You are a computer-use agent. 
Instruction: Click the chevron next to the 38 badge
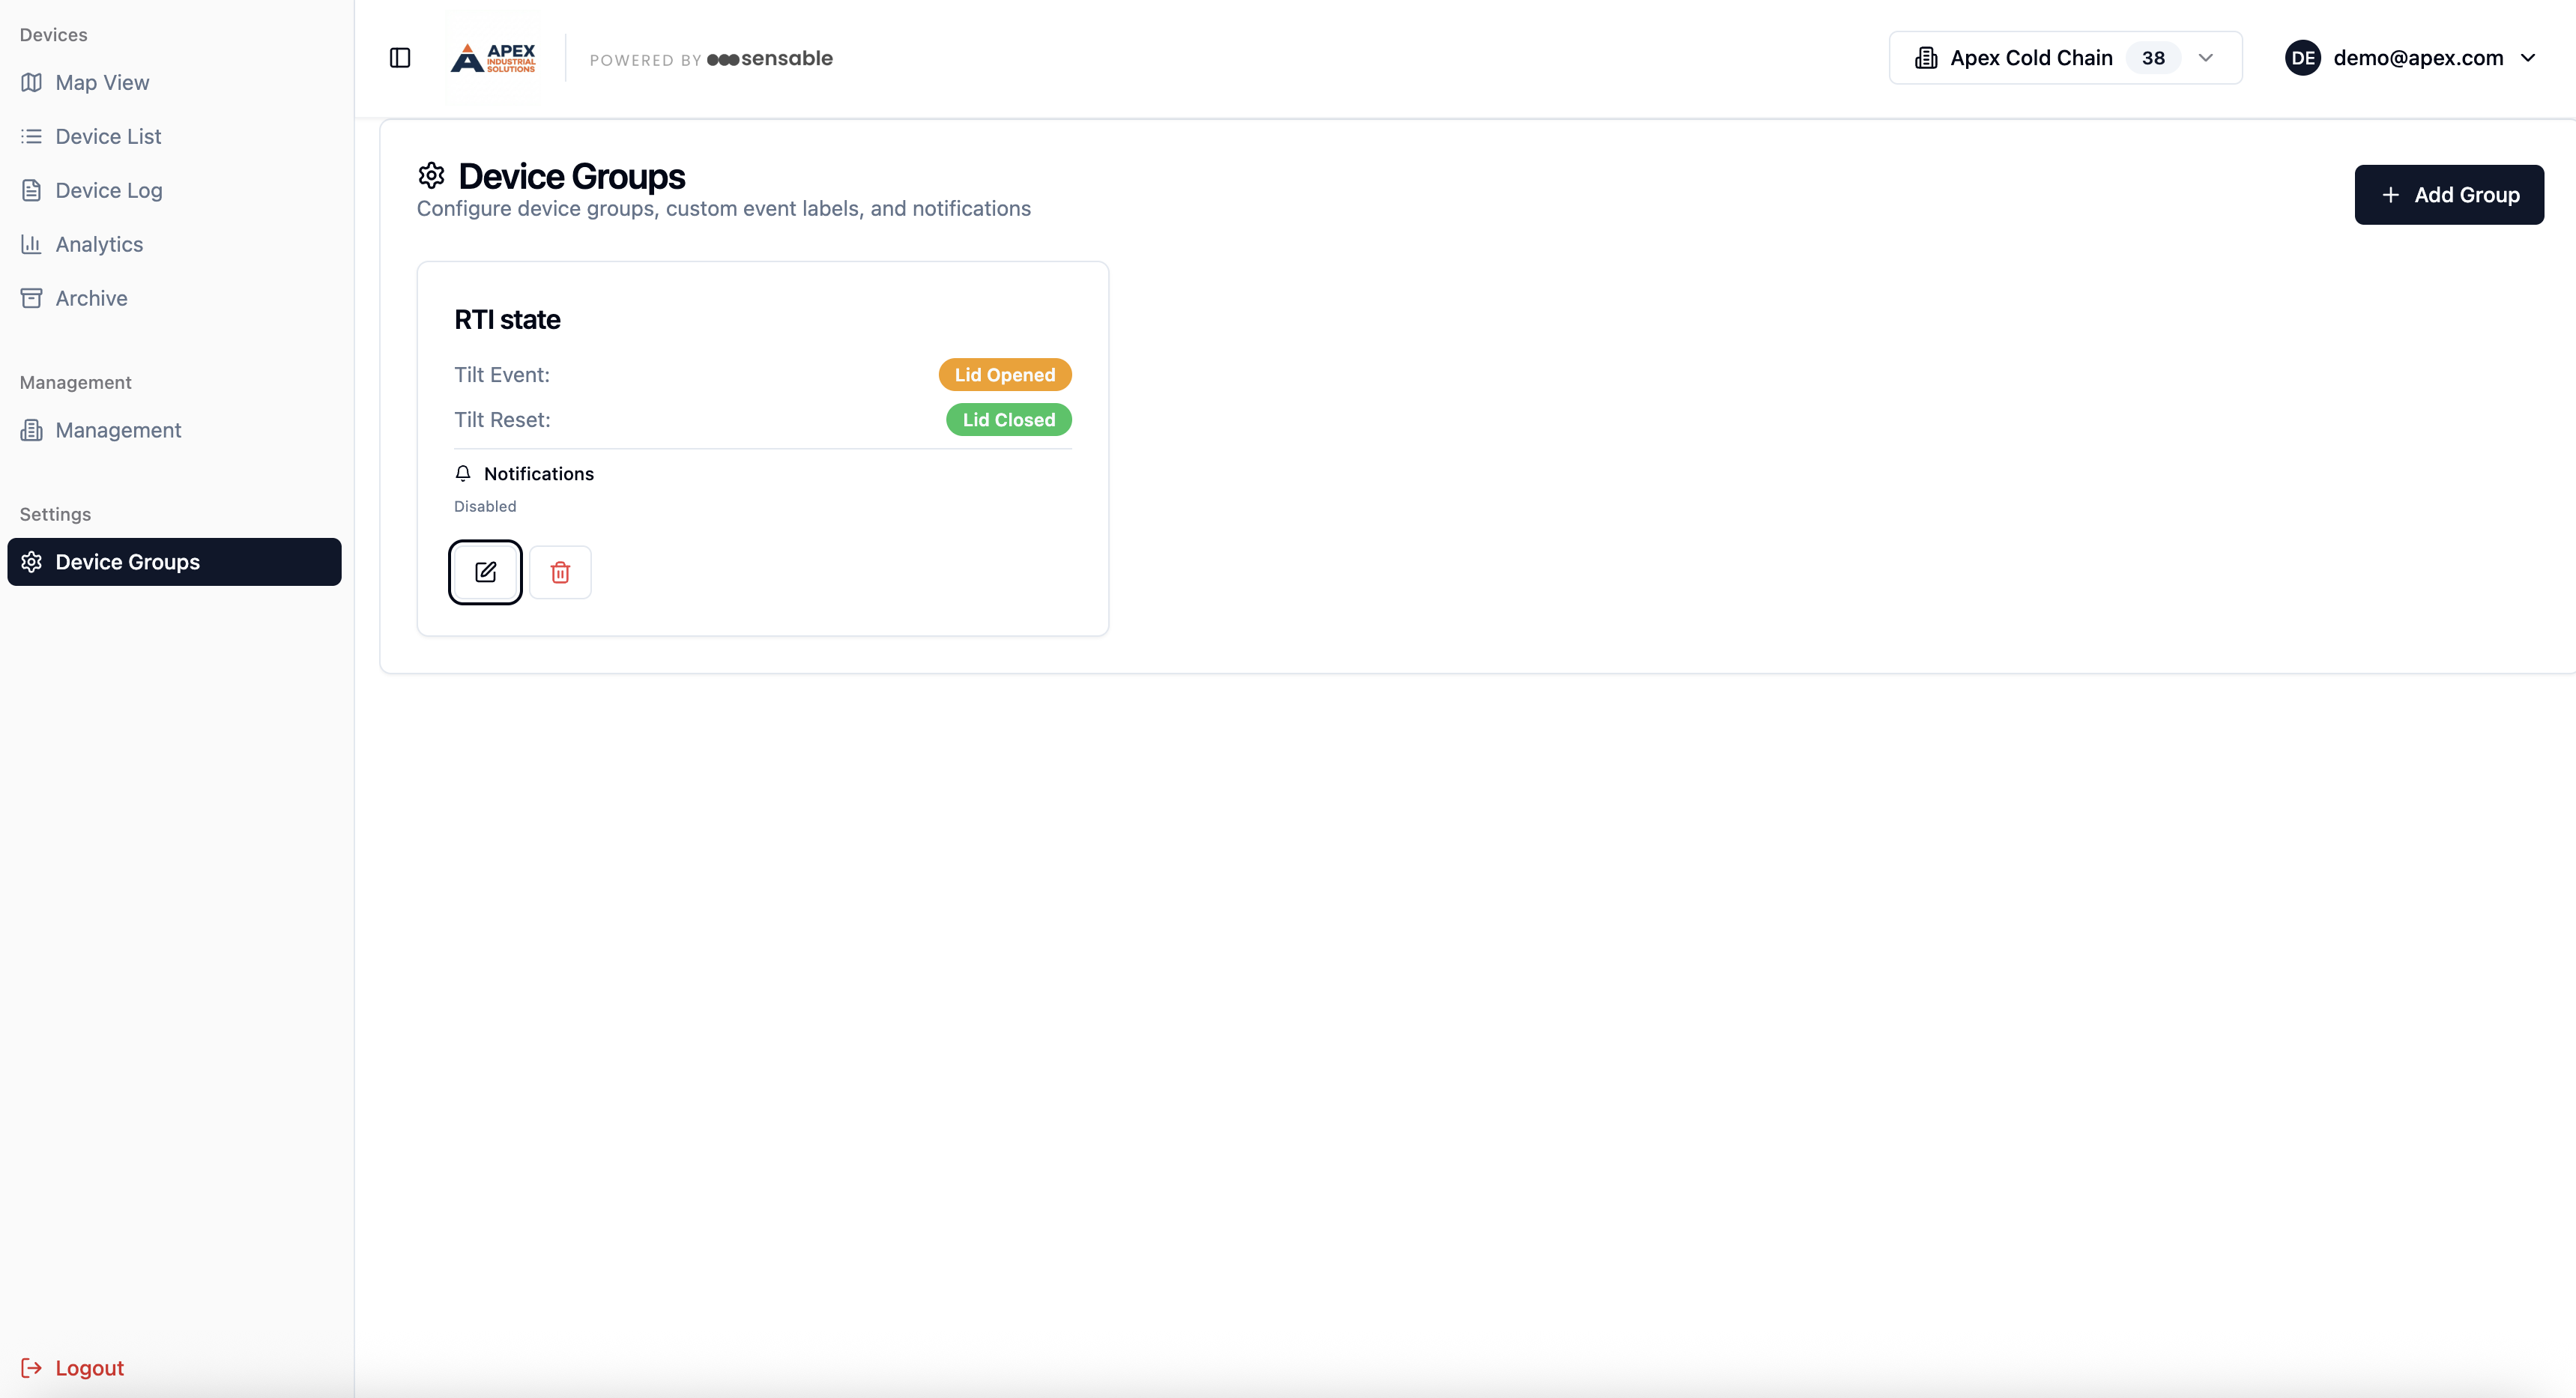click(2205, 58)
